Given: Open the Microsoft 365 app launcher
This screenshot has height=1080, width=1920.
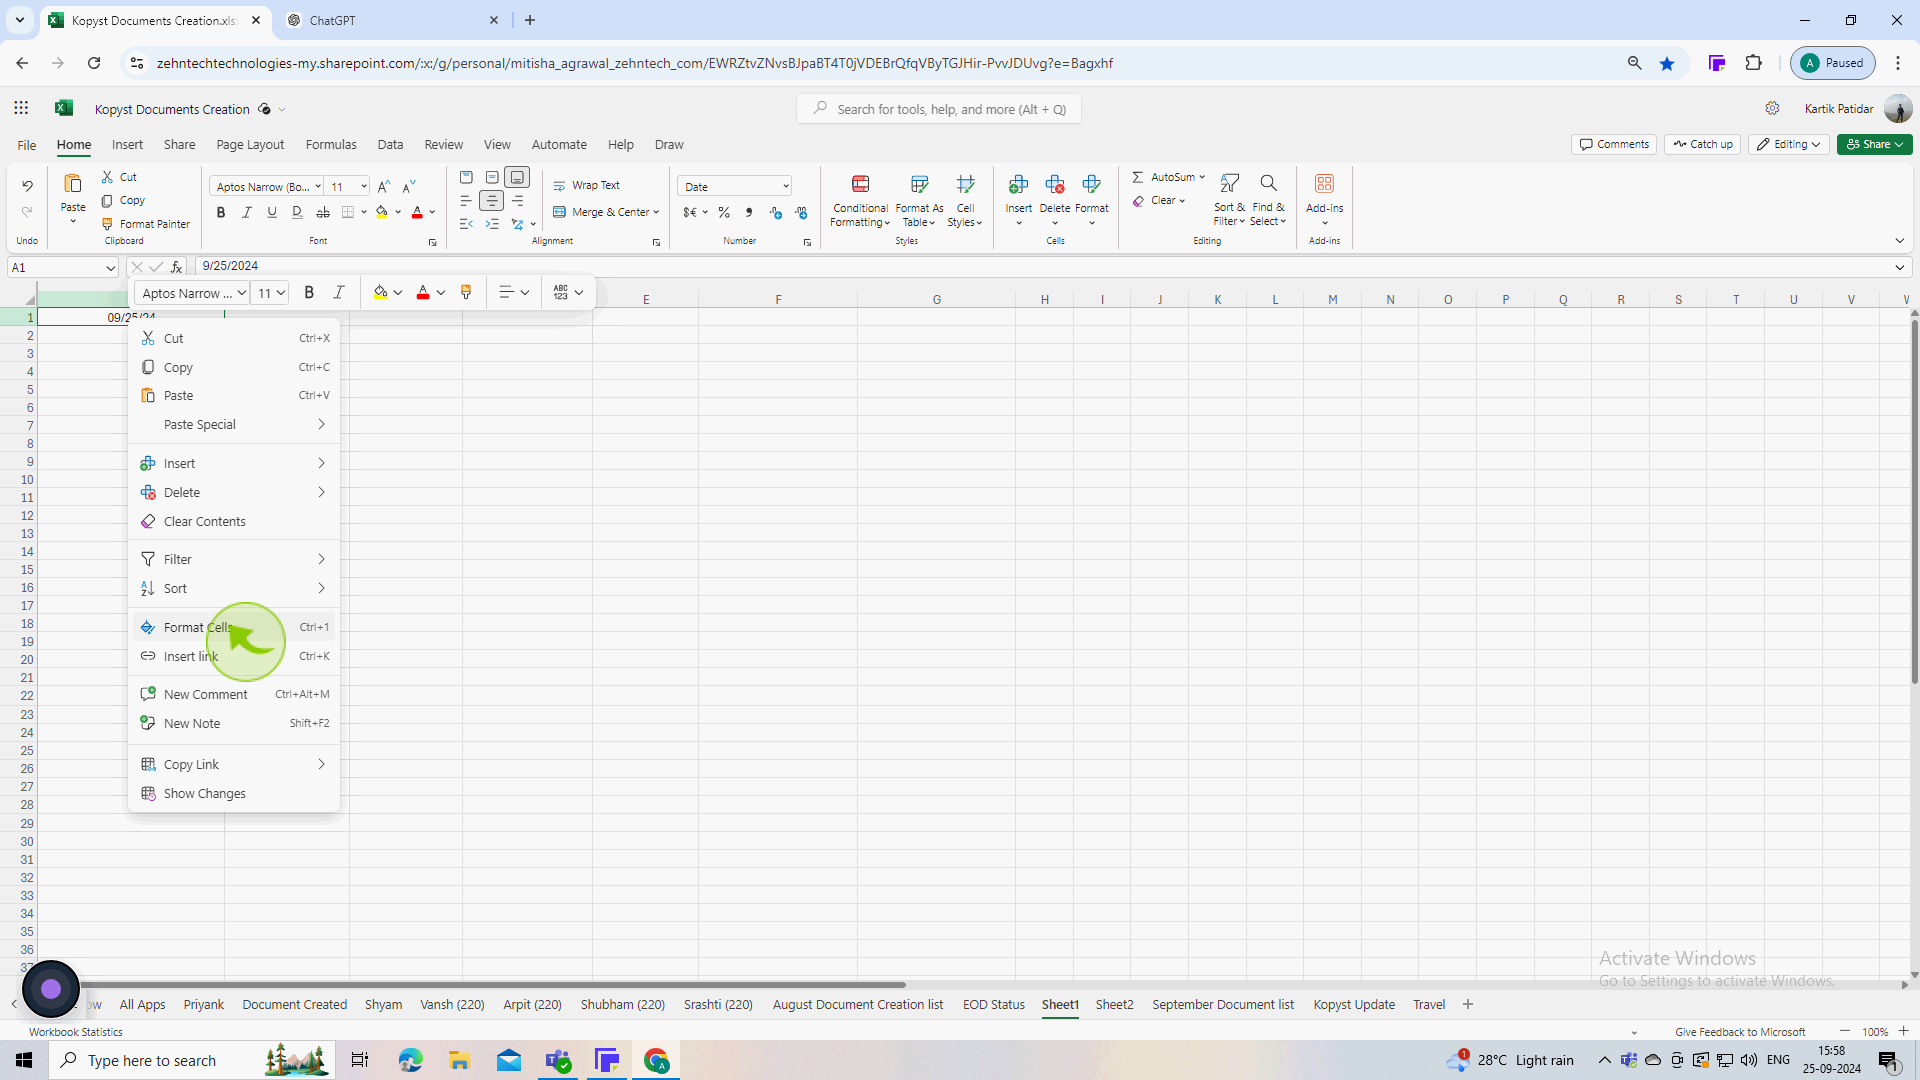Looking at the screenshot, I should (x=21, y=109).
